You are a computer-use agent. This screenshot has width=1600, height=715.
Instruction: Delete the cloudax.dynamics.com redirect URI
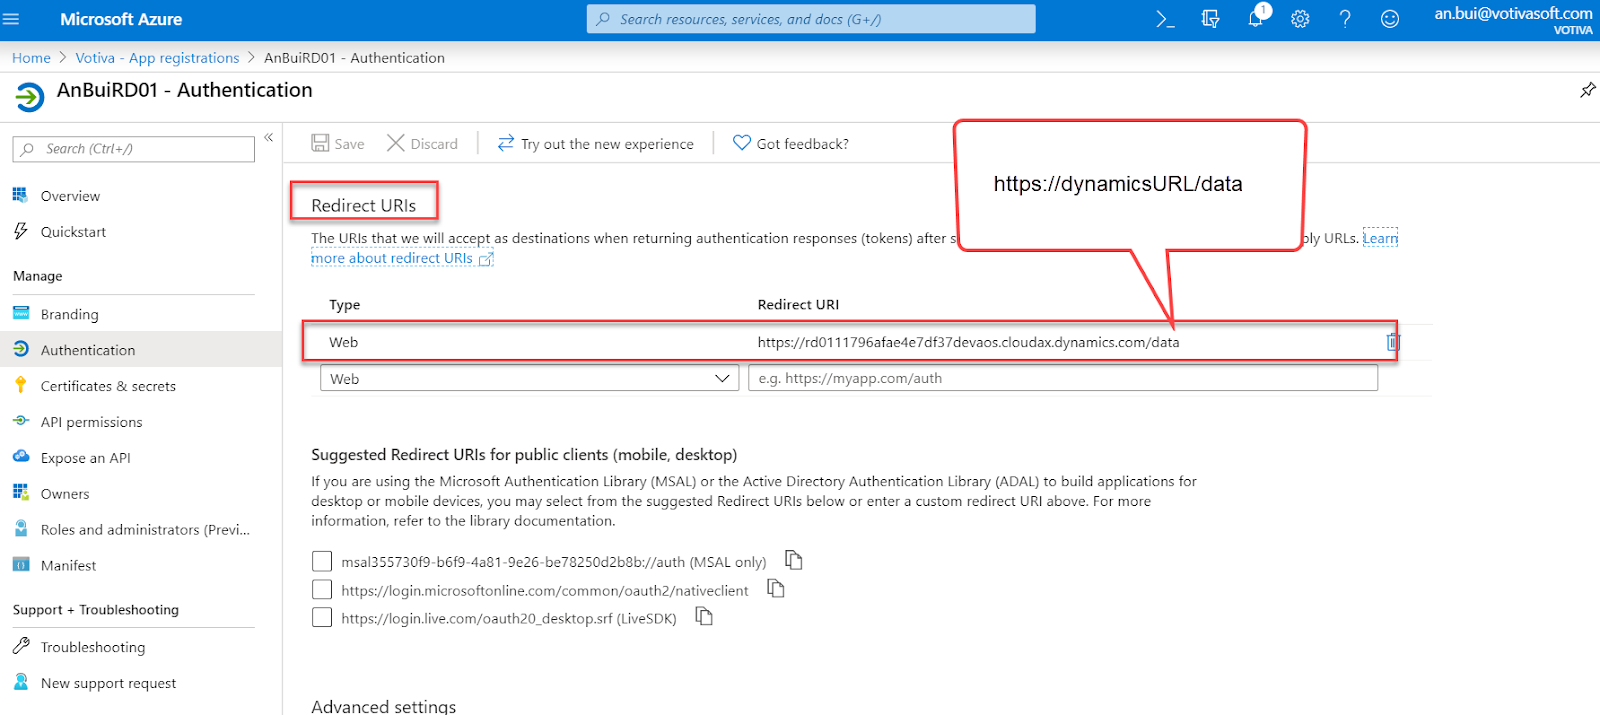tap(1393, 342)
